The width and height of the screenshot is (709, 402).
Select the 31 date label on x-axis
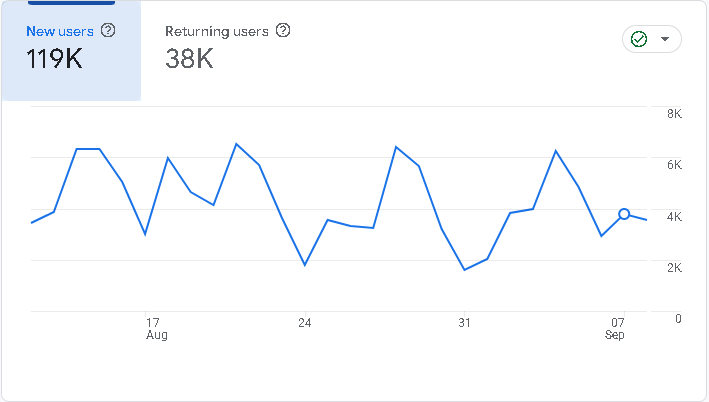464,323
